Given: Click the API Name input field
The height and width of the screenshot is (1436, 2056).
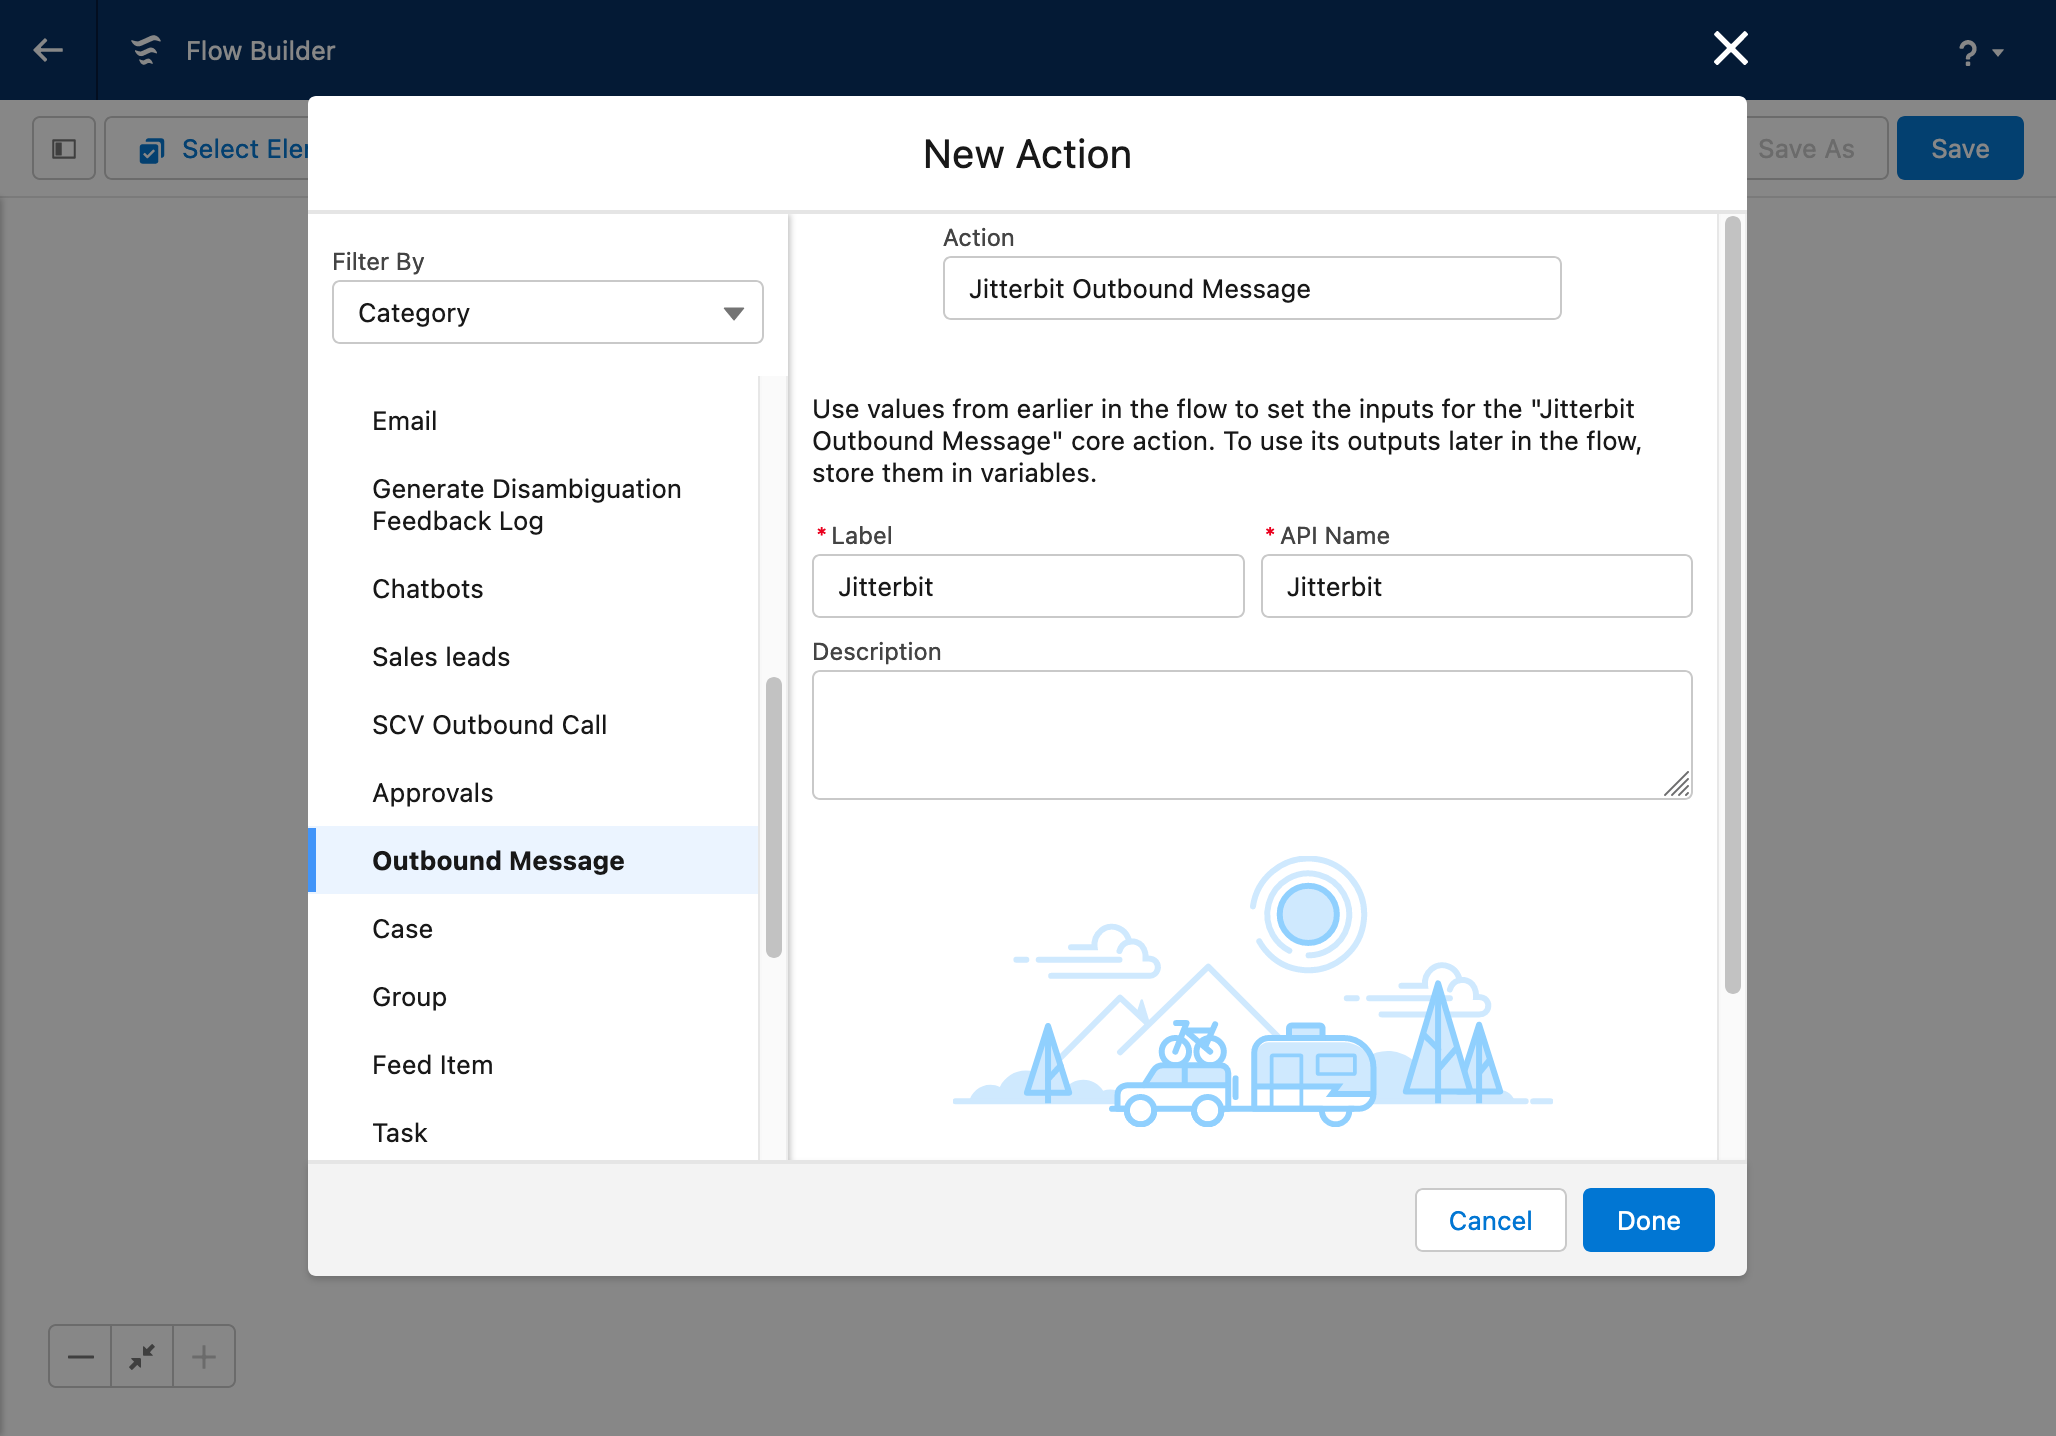Looking at the screenshot, I should [1476, 587].
